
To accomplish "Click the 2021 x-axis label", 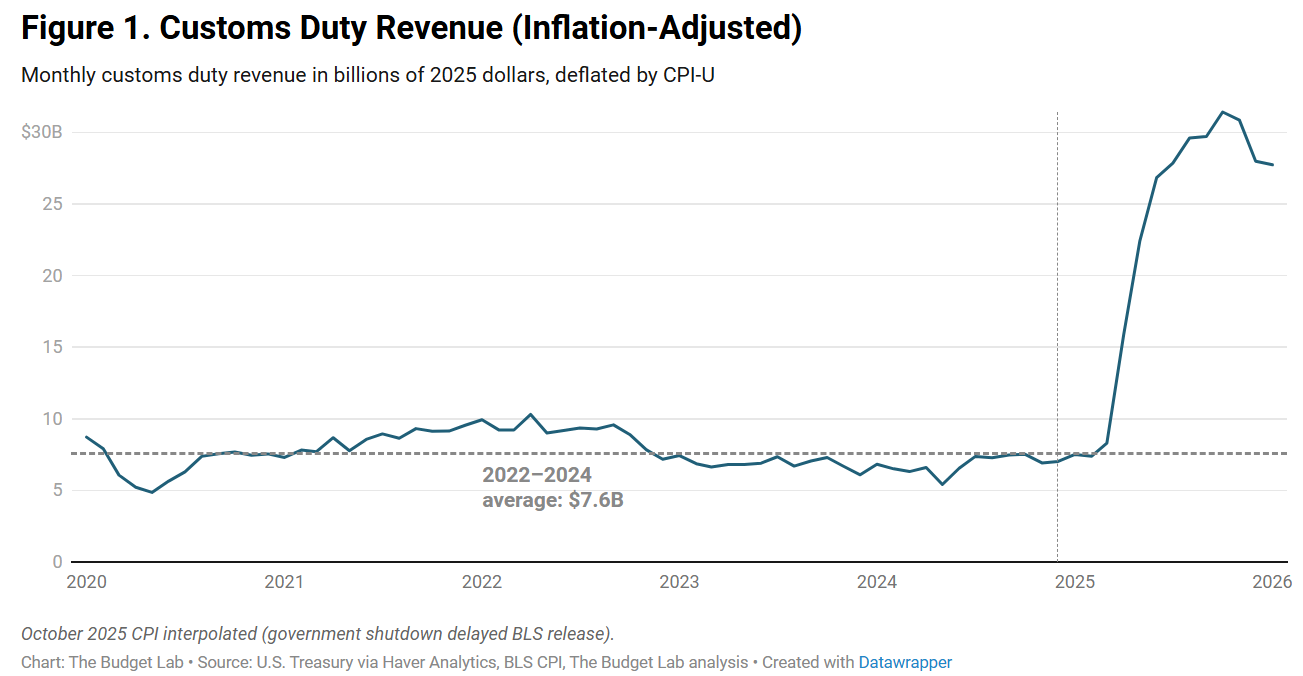I will pyautogui.click(x=284, y=582).
